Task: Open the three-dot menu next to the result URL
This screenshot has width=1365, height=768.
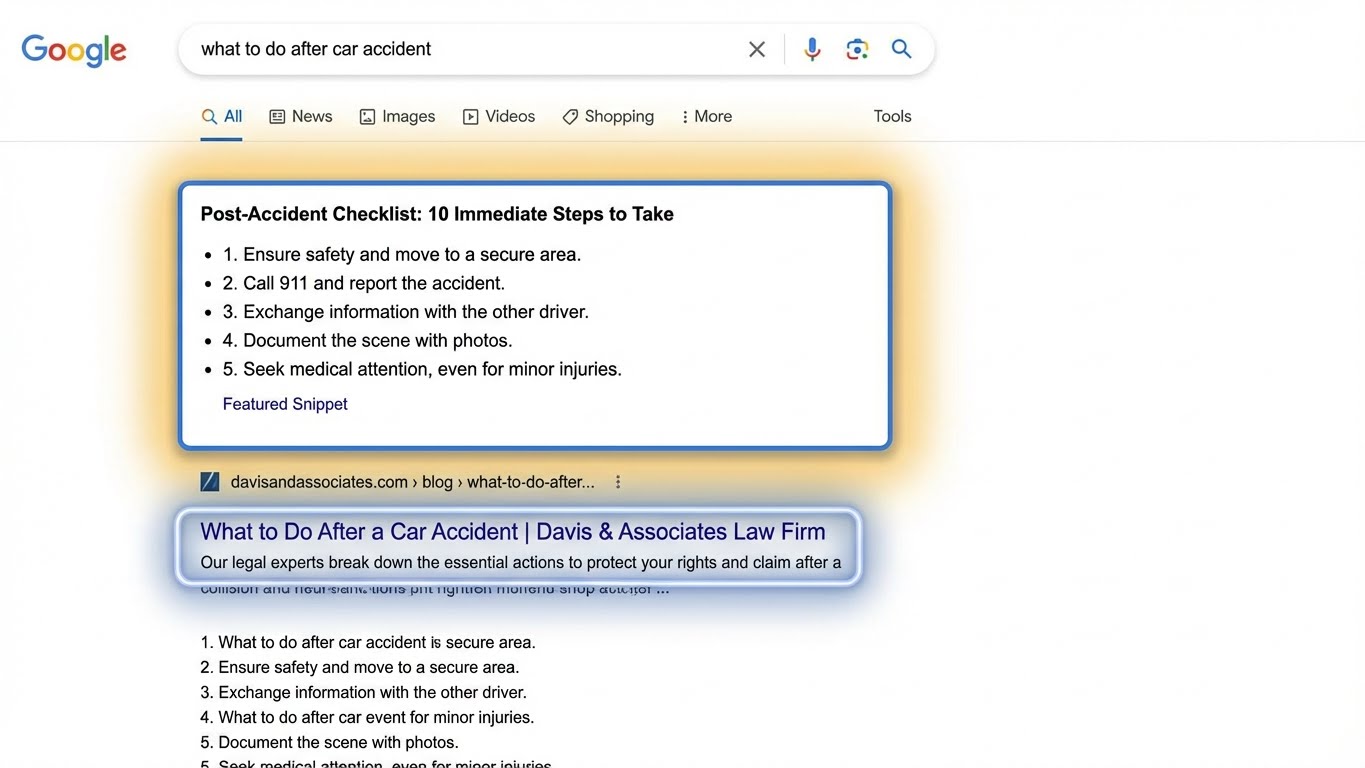Action: tap(618, 481)
